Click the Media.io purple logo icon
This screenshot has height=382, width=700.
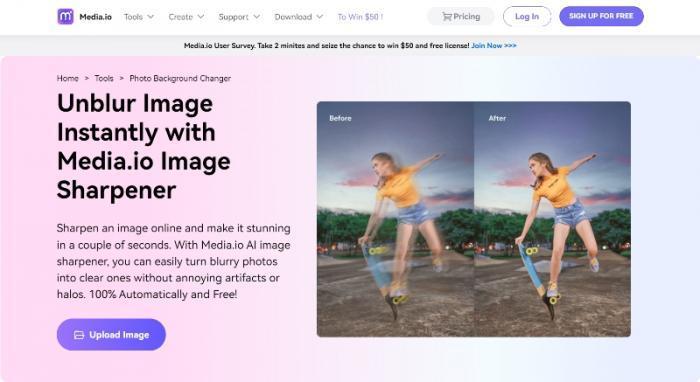click(x=65, y=17)
